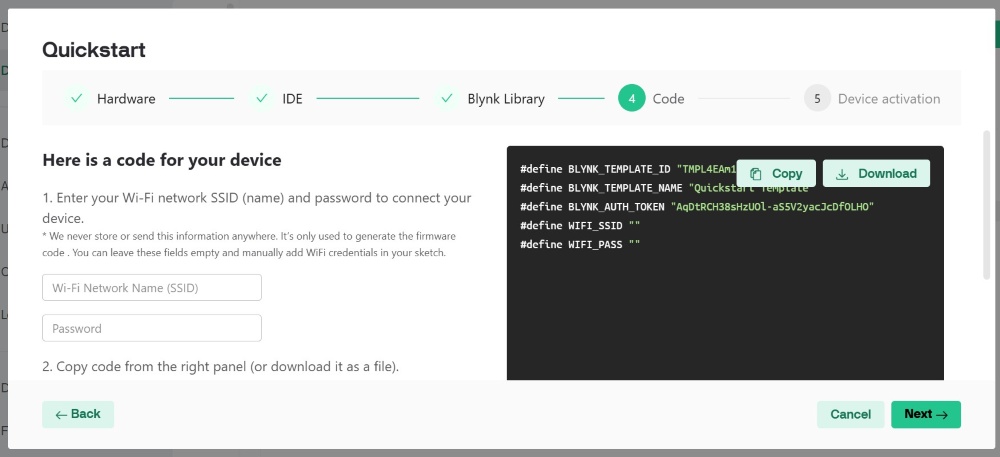Click the BLYNK_TEMPLATE_NAME code line

point(664,188)
